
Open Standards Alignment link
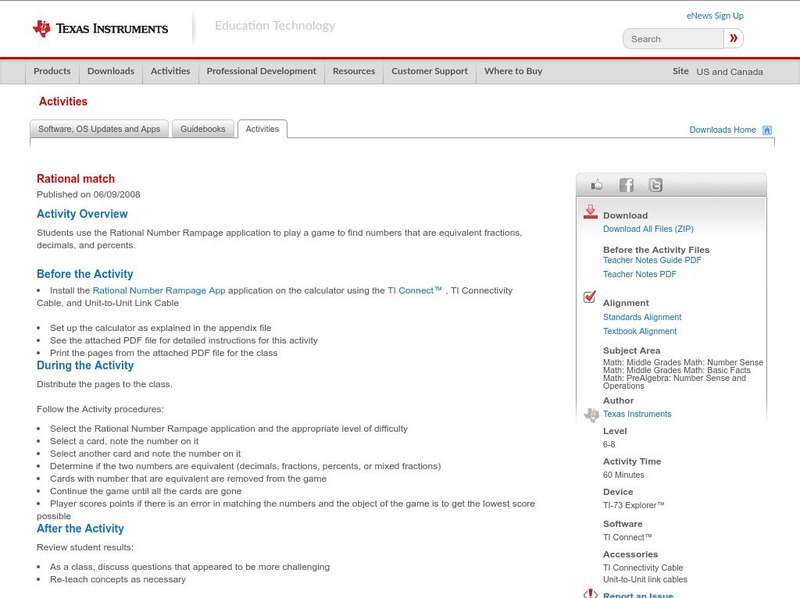642,317
